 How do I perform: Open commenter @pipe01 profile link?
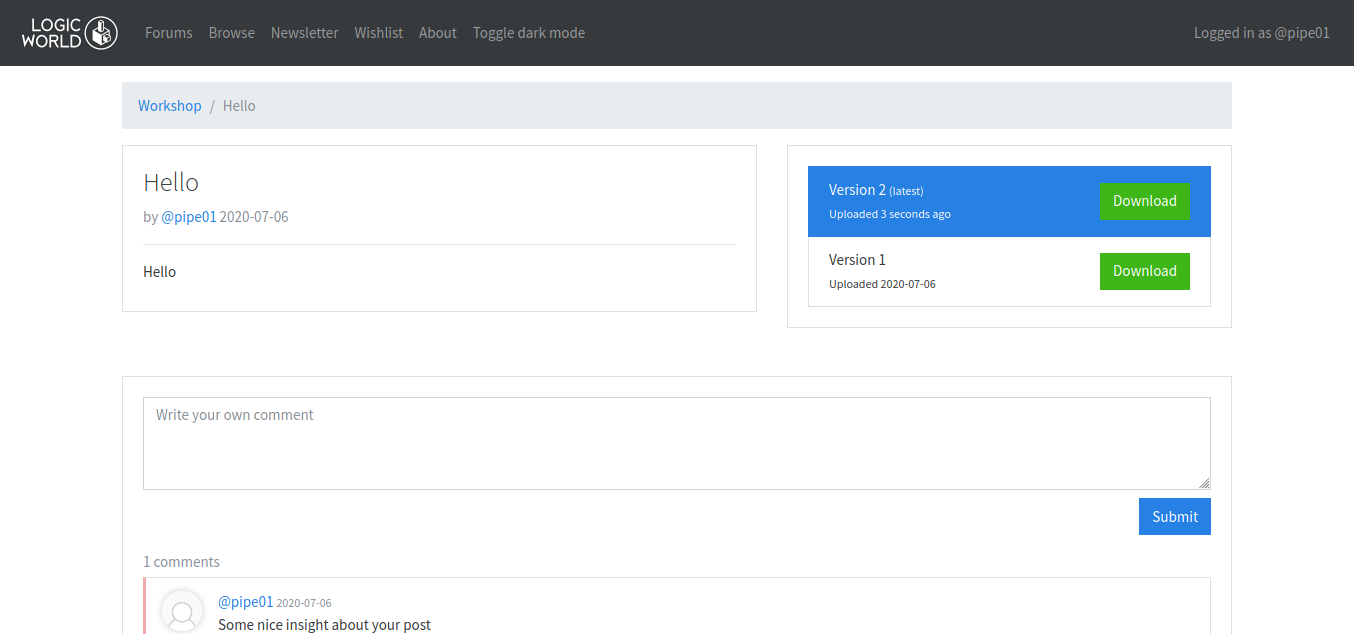245,602
